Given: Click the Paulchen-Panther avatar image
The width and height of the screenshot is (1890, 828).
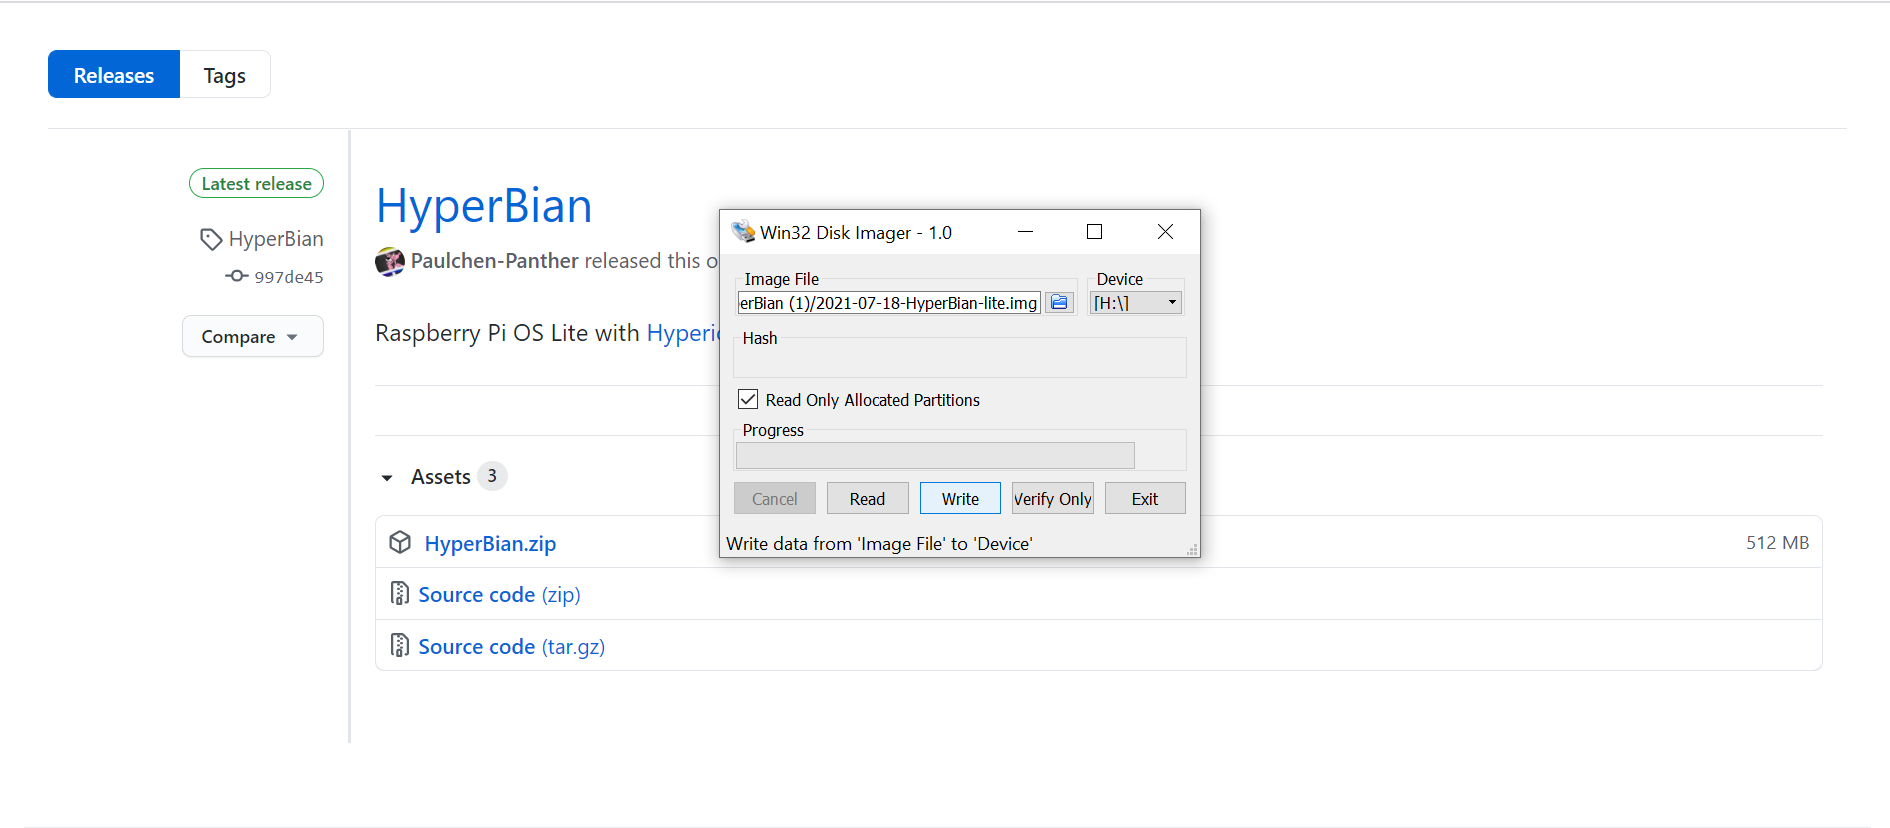Looking at the screenshot, I should point(390,262).
